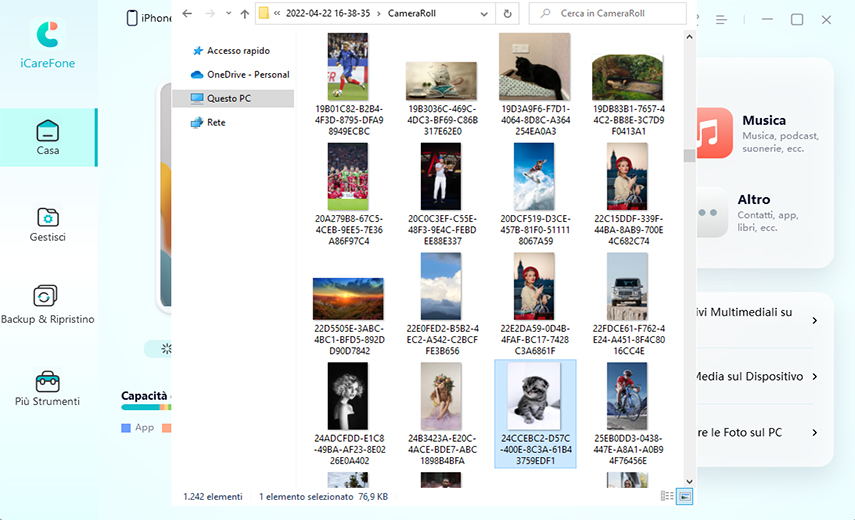The width and height of the screenshot is (855, 520).
Task: Open the Gestisci manage section
Action: (x=47, y=217)
